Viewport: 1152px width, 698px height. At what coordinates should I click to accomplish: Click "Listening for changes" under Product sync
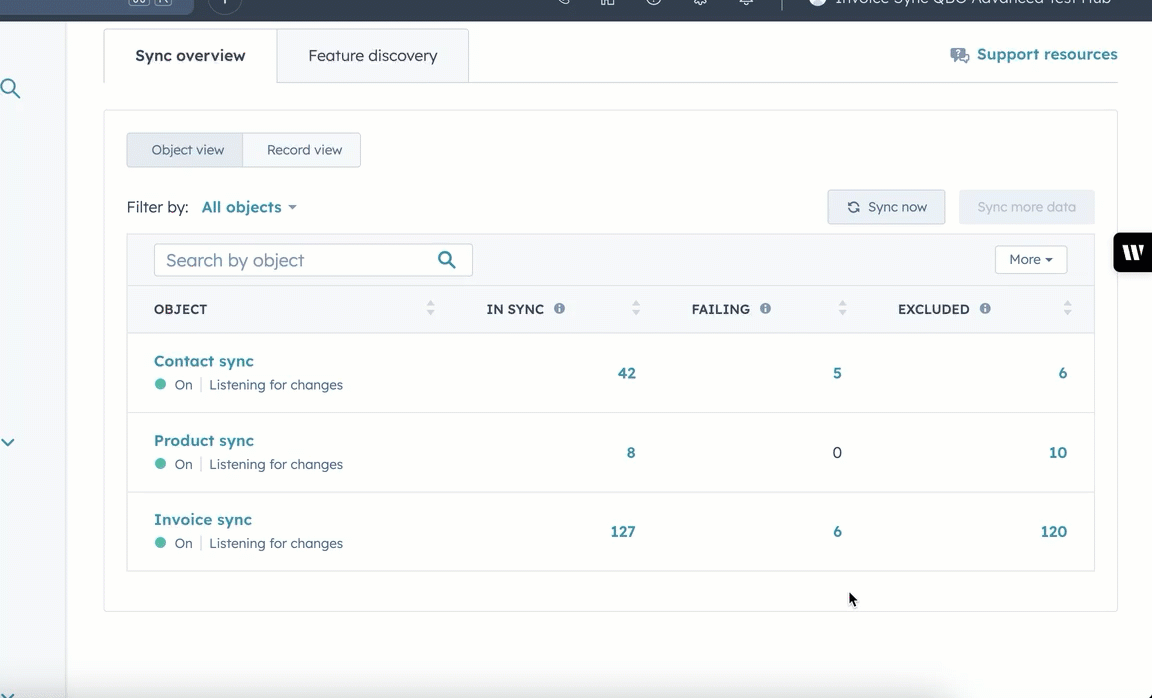(276, 464)
